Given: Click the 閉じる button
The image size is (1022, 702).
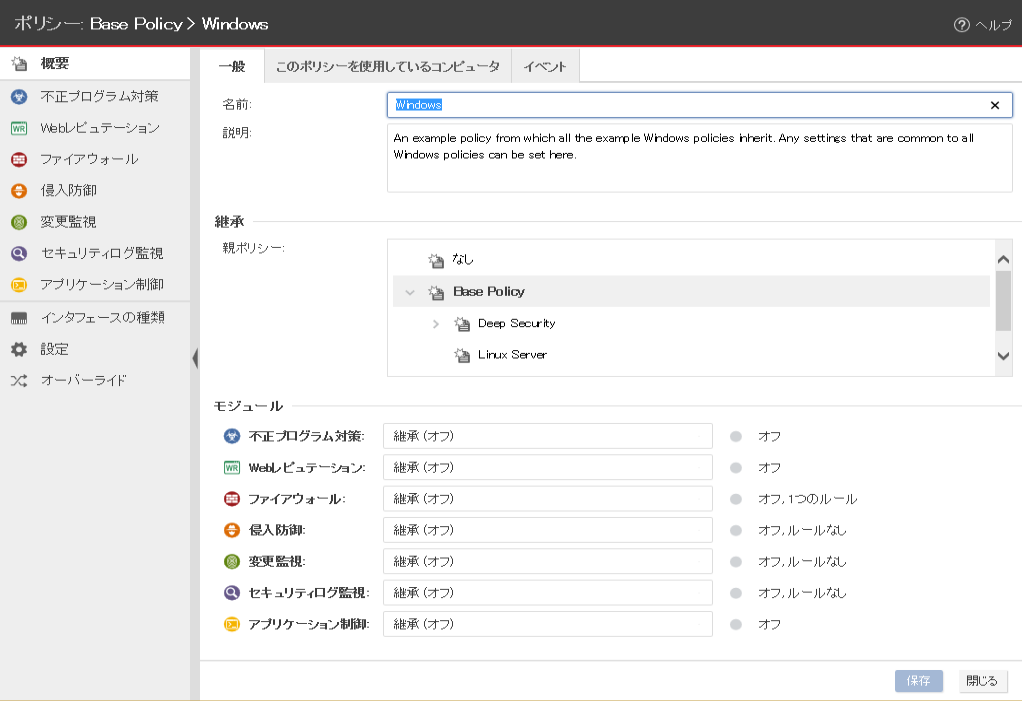Looking at the screenshot, I should (981, 681).
